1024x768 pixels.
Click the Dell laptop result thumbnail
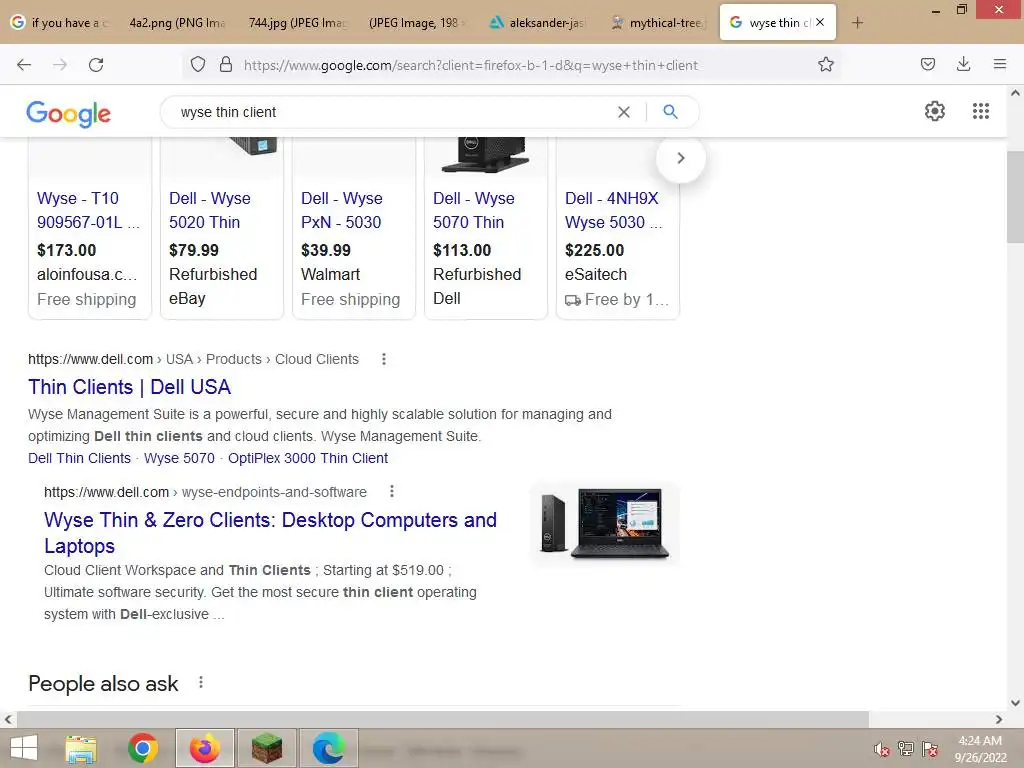[x=605, y=524]
